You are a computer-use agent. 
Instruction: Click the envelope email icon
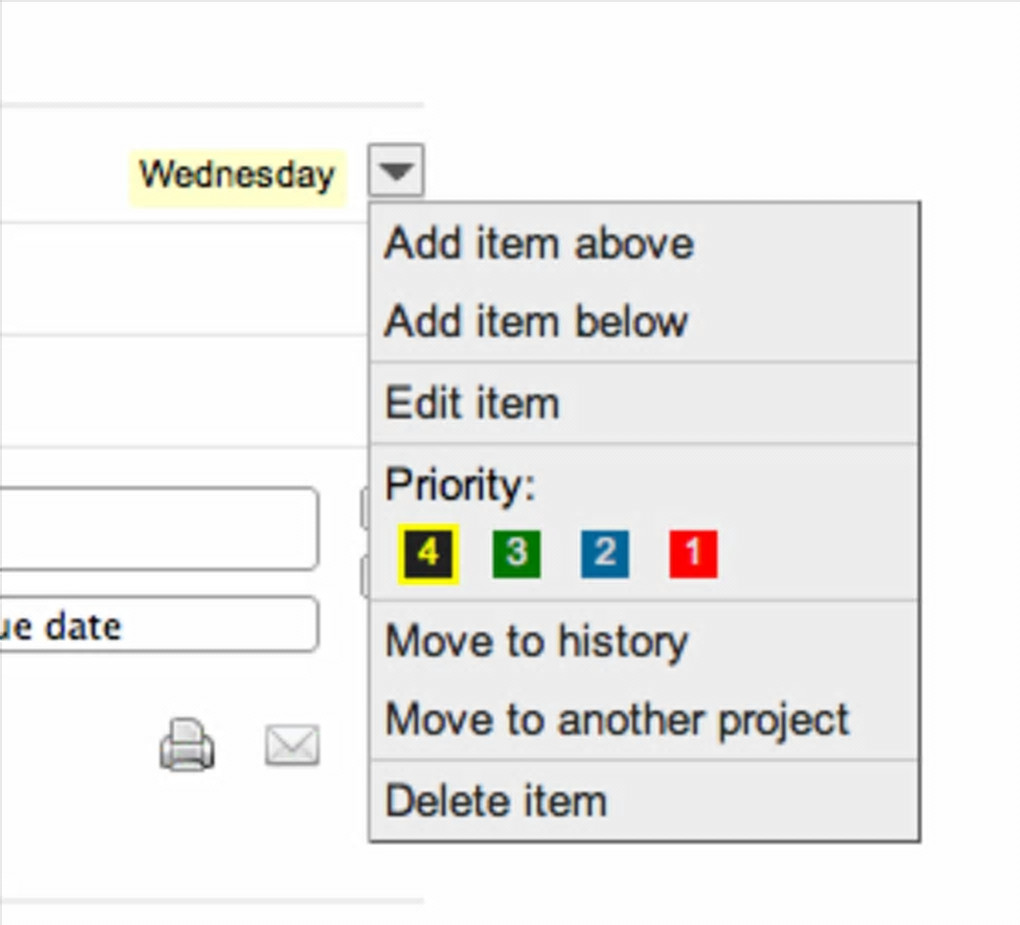coord(292,746)
